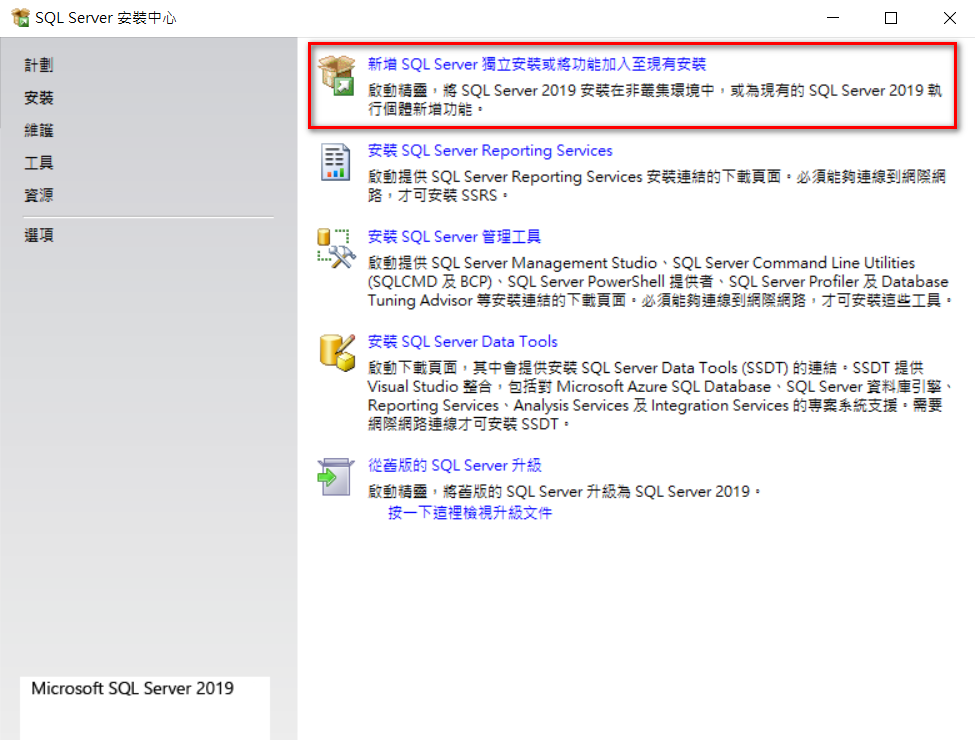975x740 pixels.
Task: Open 安裝 SQL Server Reporting Services link
Action: coord(490,150)
